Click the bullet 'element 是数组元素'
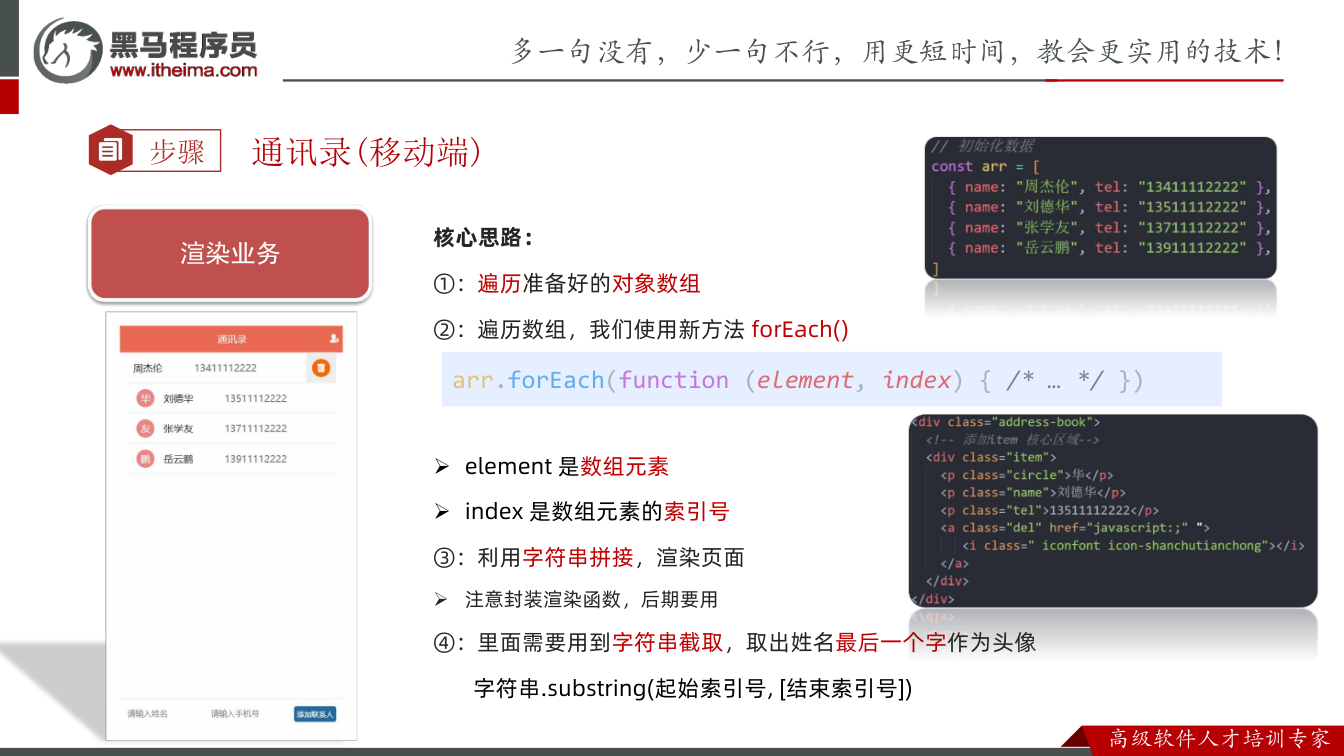The width and height of the screenshot is (1344, 756). tap(552, 466)
